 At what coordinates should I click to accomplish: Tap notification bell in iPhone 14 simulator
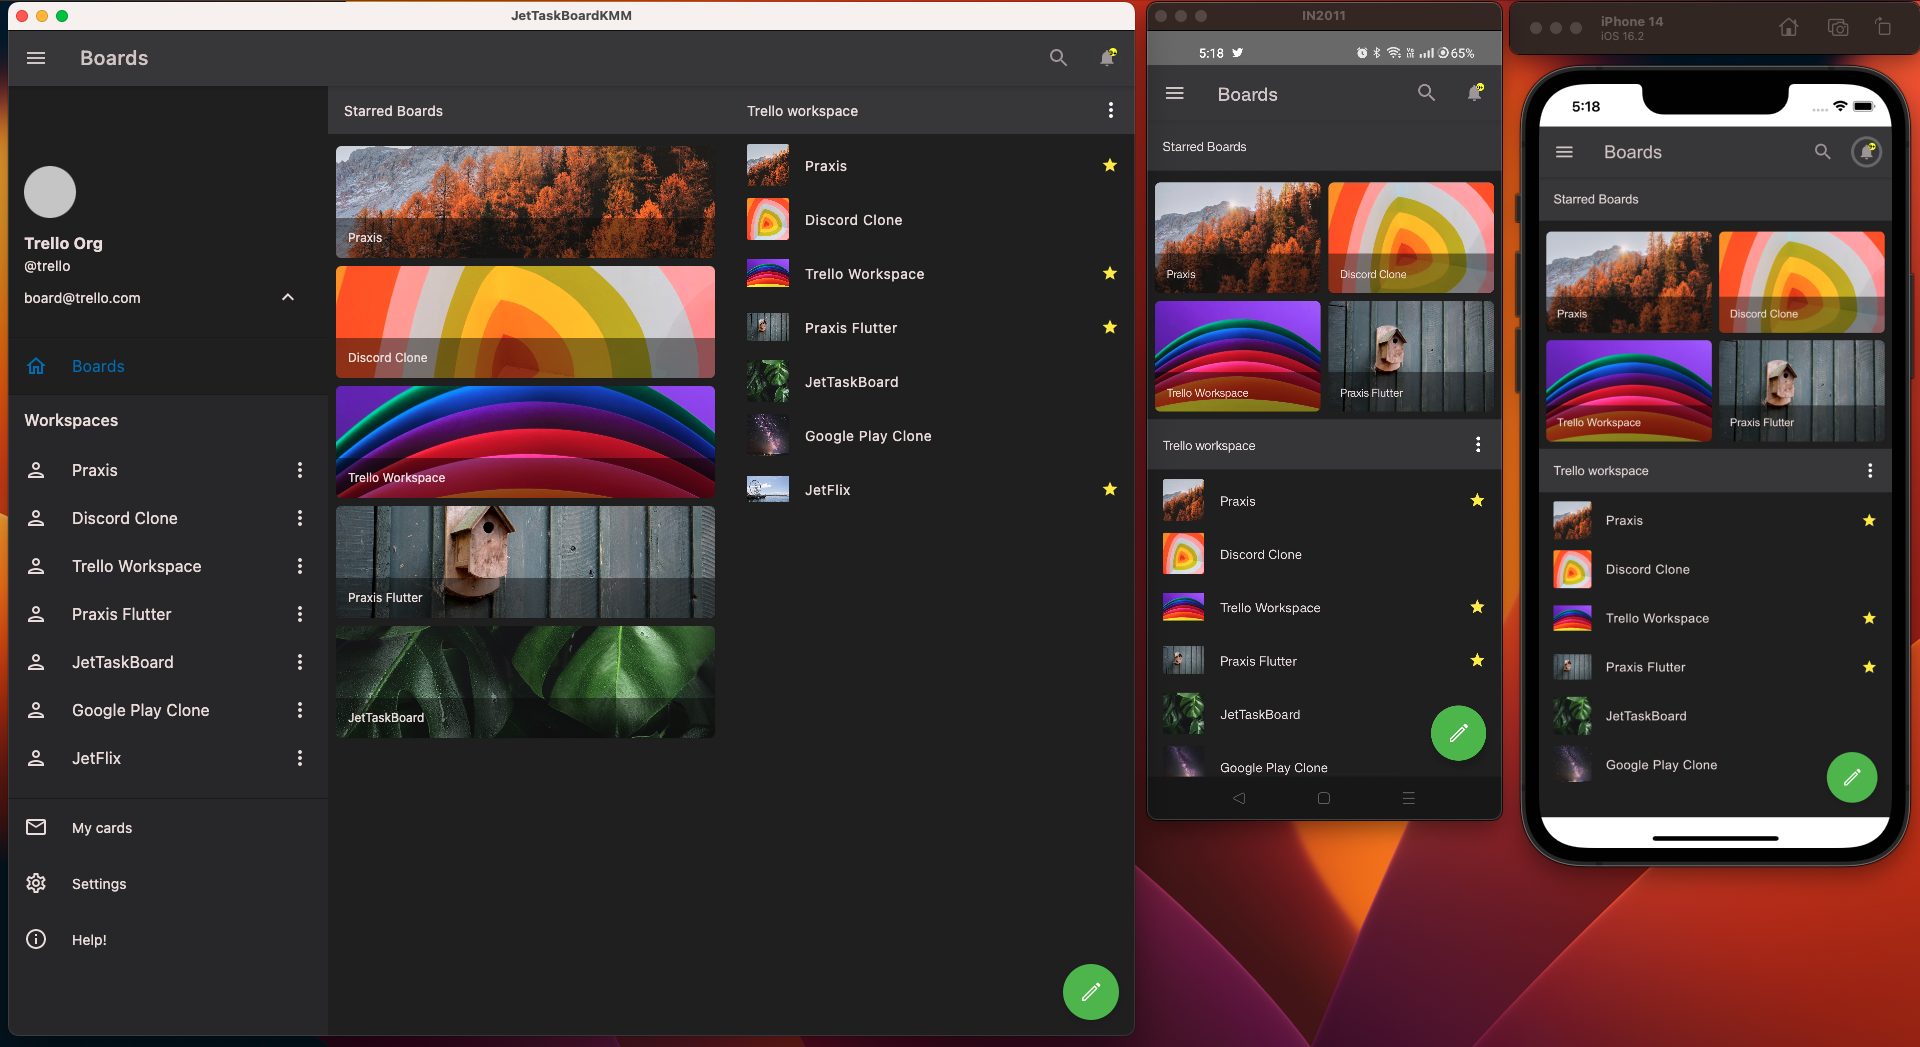tap(1866, 151)
